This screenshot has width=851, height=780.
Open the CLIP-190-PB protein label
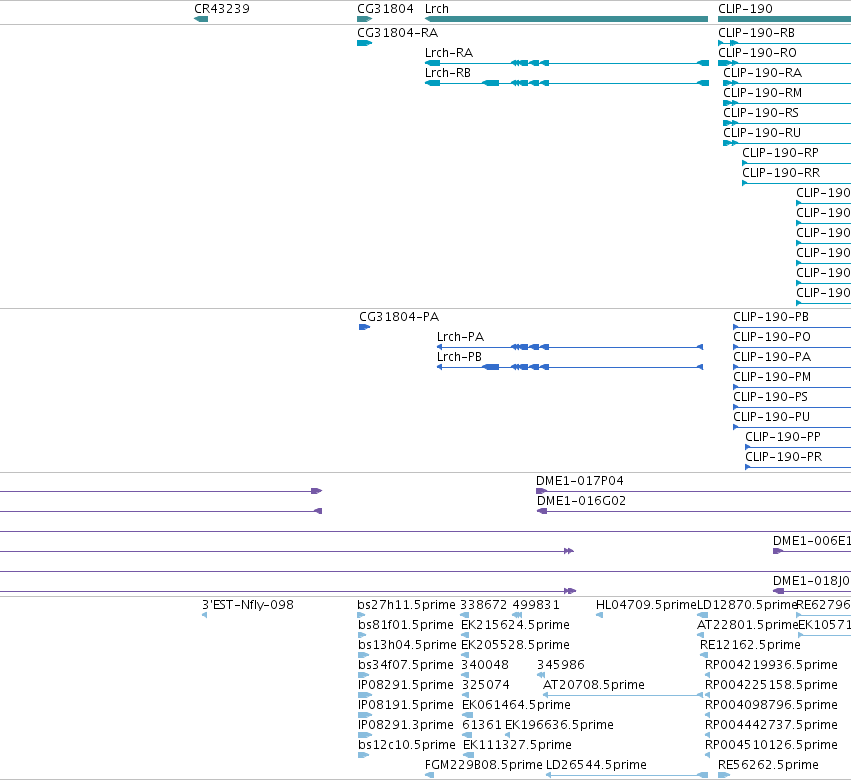point(771,317)
